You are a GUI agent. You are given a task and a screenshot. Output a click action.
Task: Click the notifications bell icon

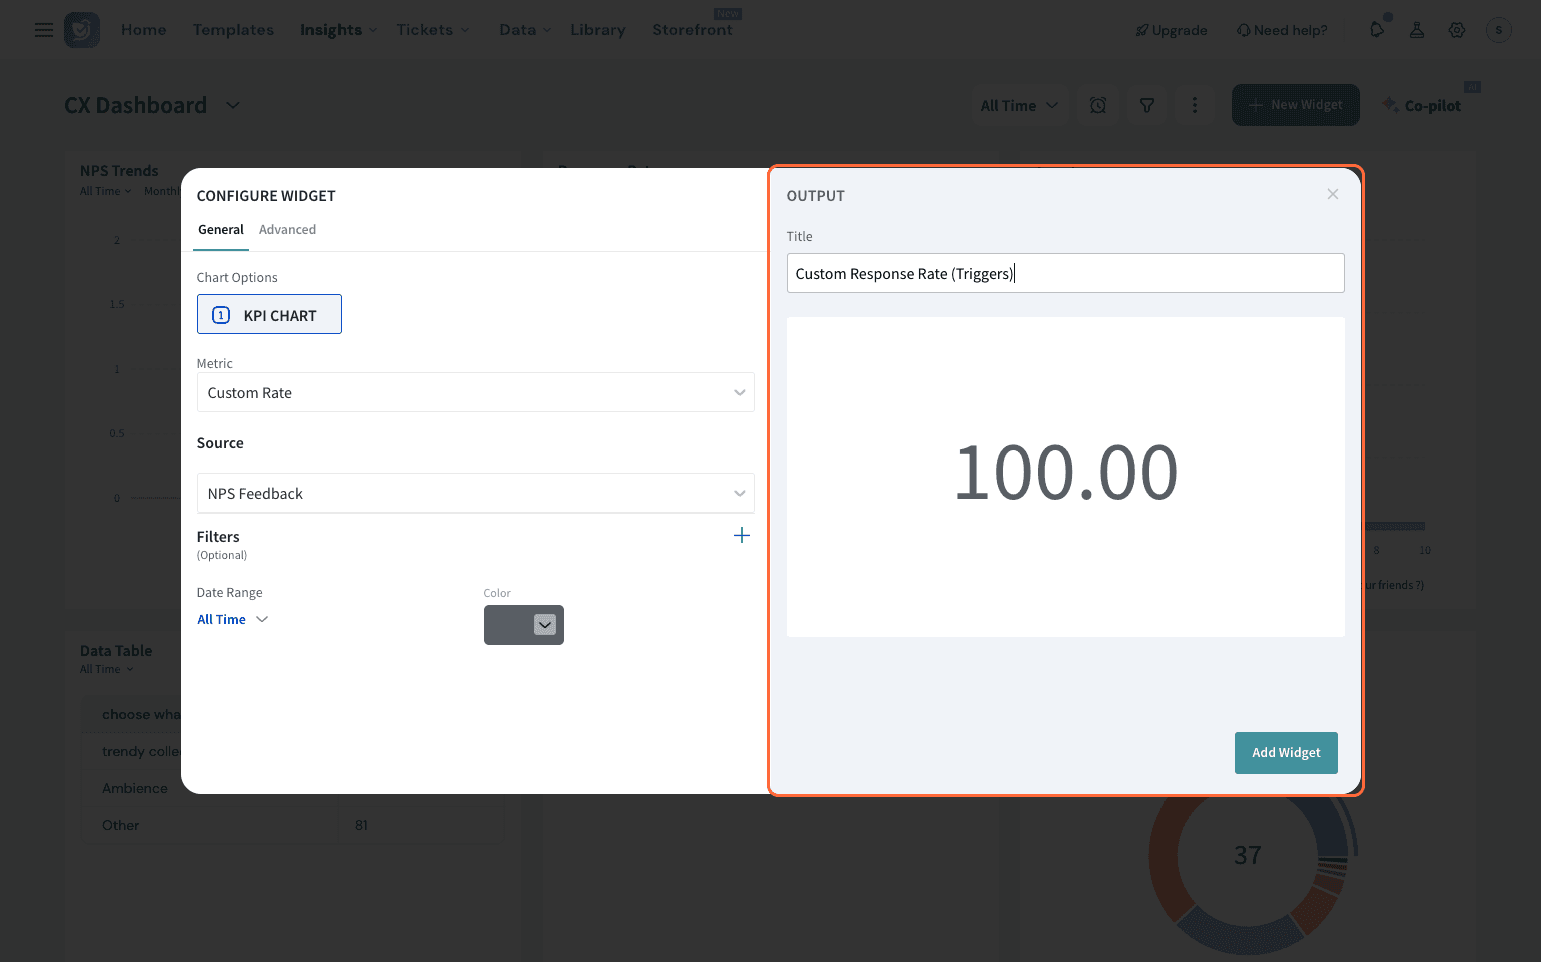(x=1377, y=30)
